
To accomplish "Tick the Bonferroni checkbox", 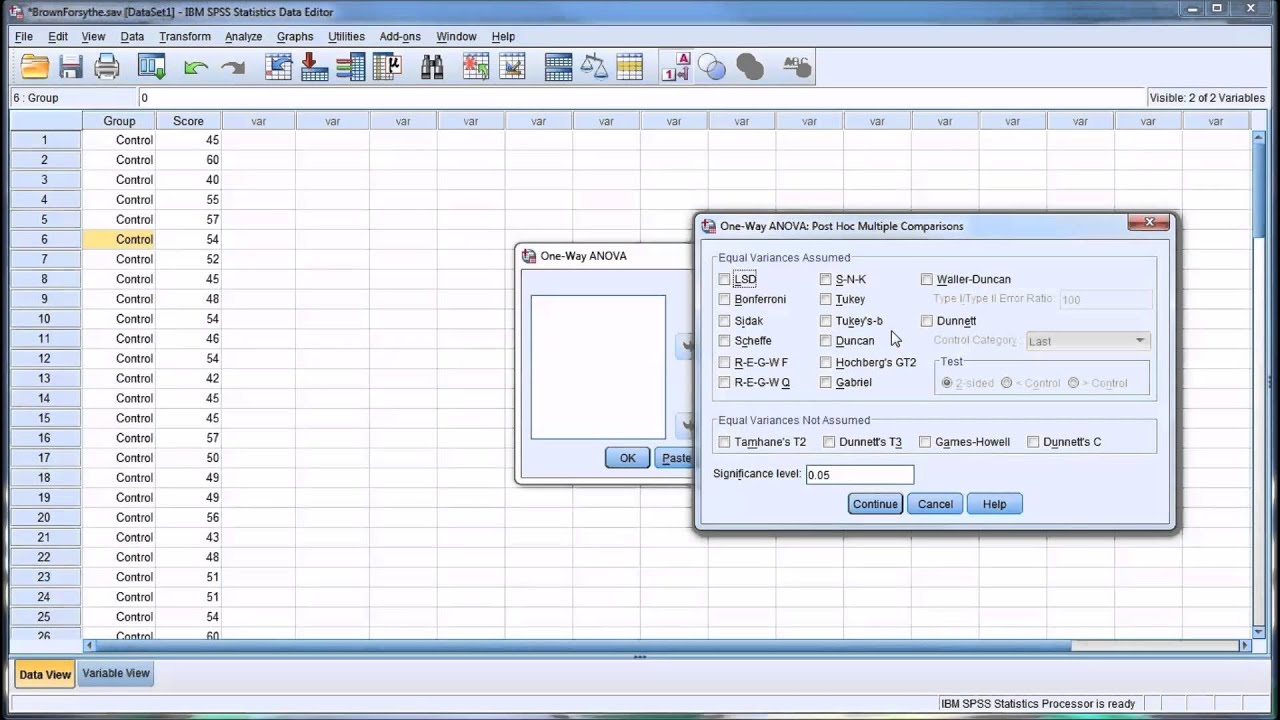I will 724,299.
